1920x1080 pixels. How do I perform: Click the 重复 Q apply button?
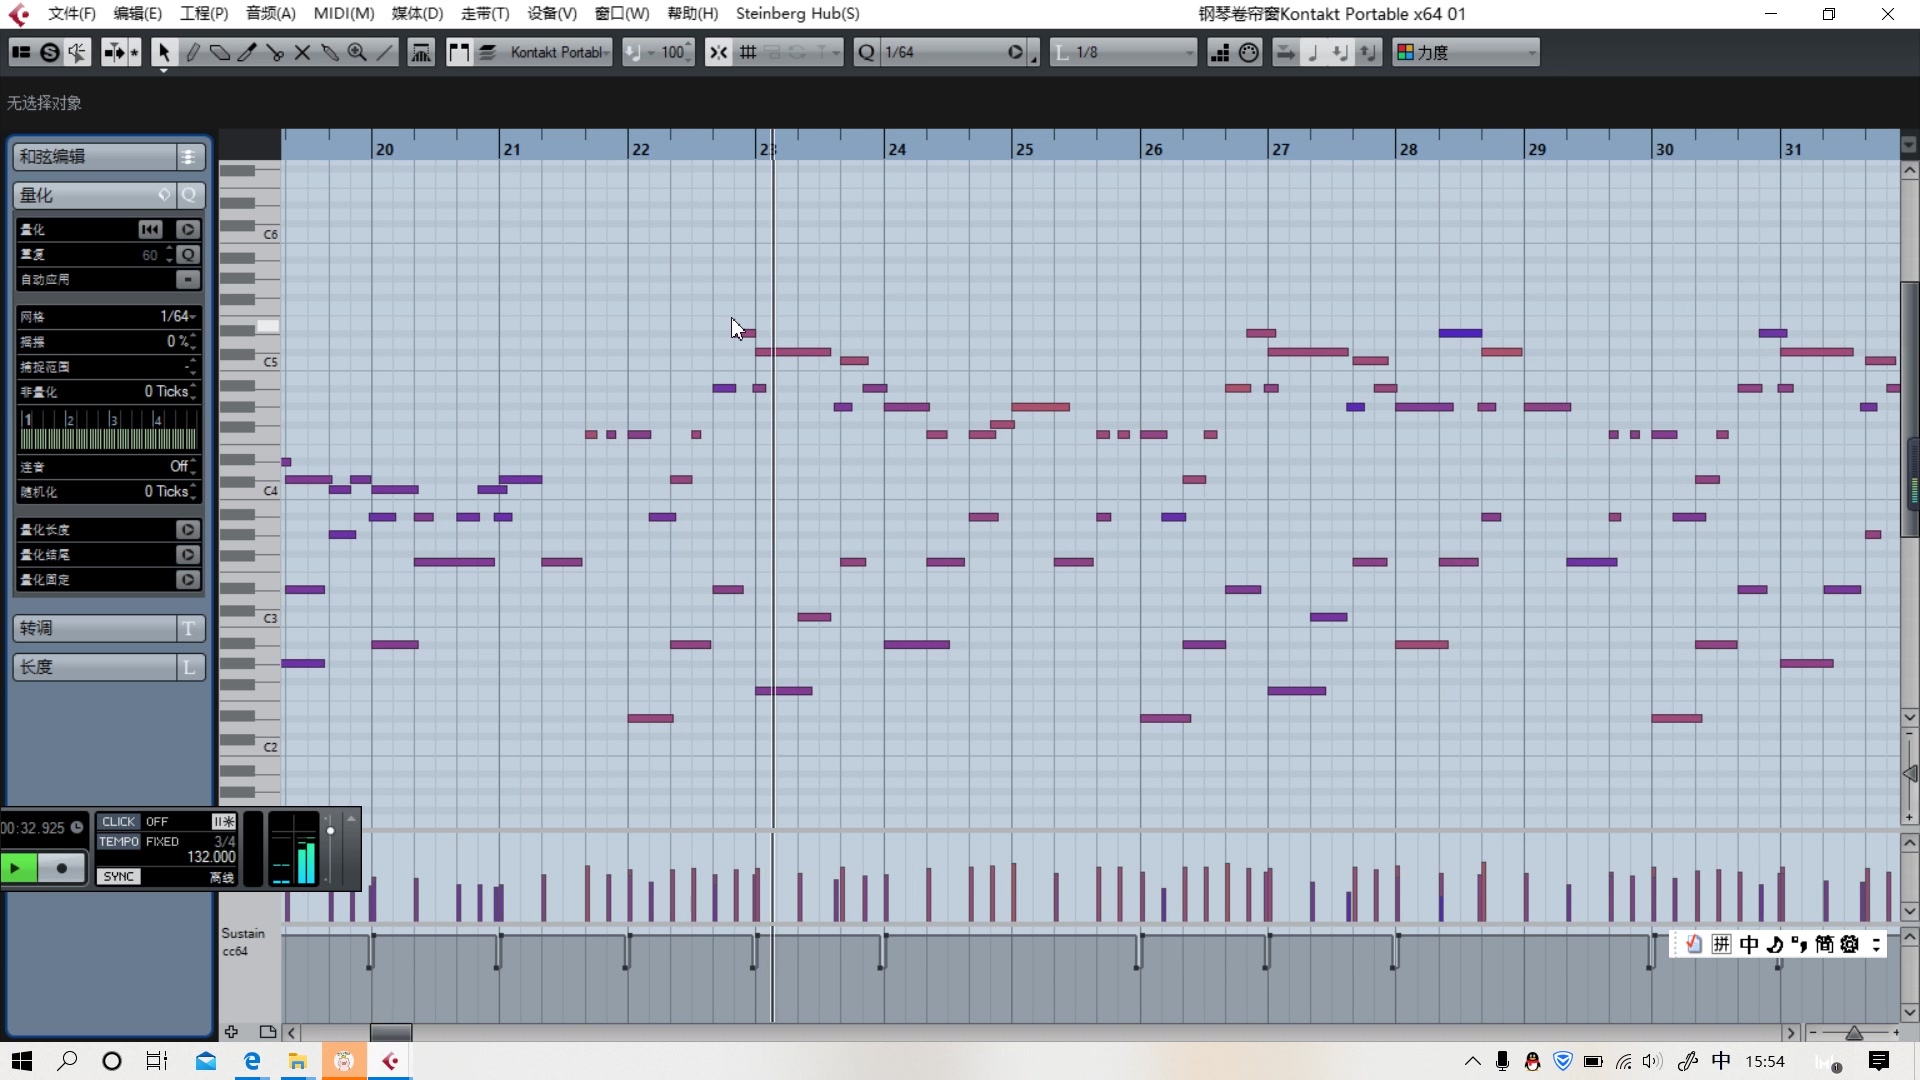pyautogui.click(x=188, y=255)
